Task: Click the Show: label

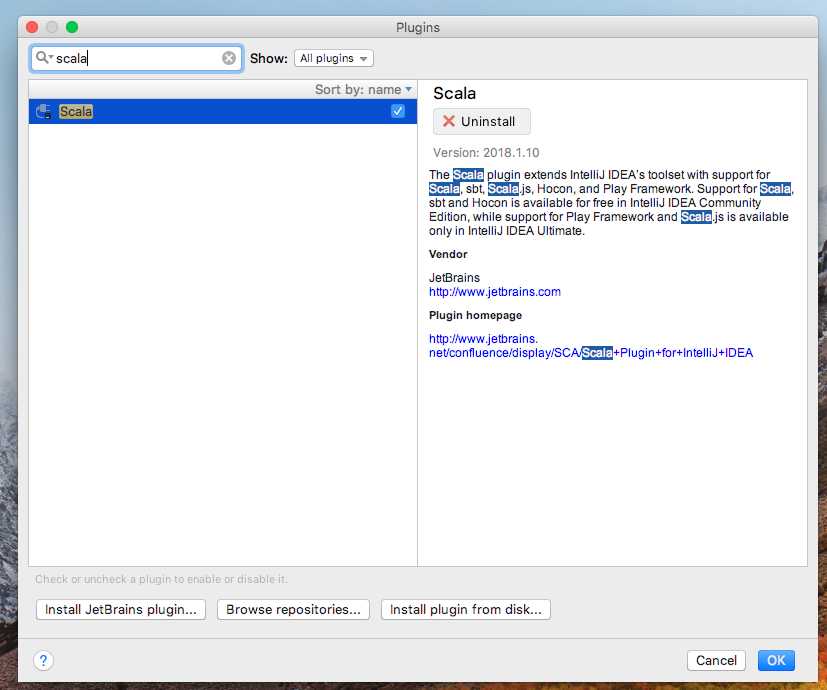Action: point(268,58)
